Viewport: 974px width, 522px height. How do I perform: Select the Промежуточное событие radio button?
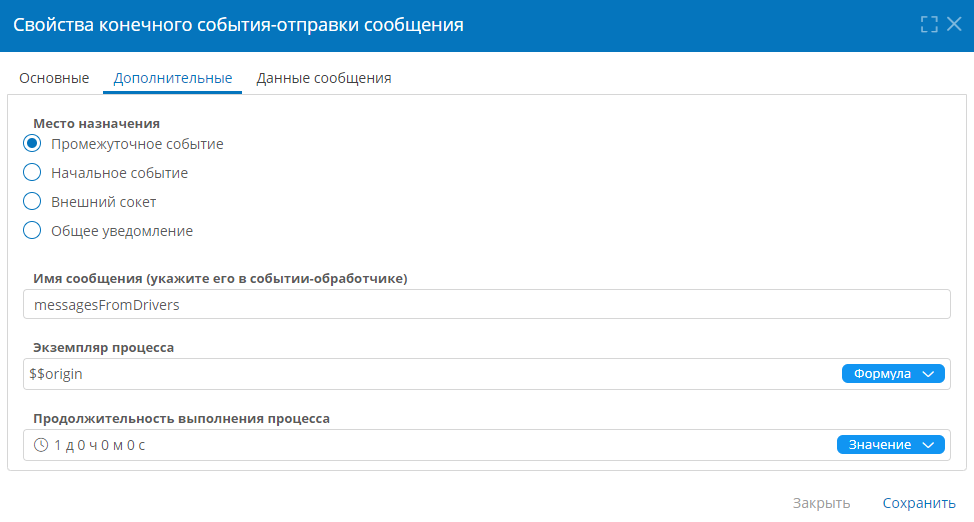pos(32,144)
